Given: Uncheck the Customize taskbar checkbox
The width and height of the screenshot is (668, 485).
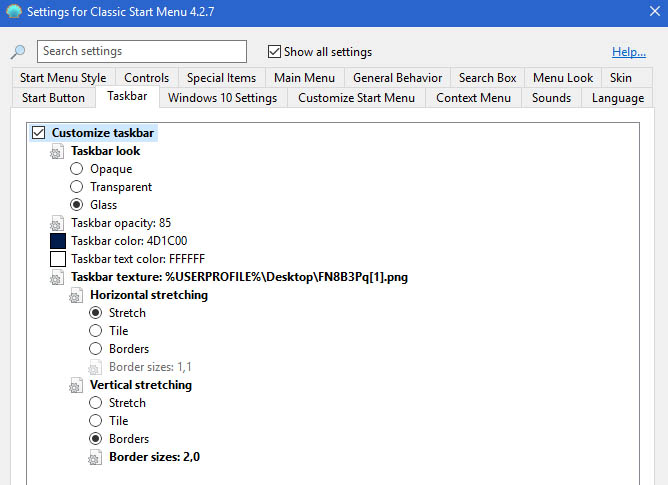Looking at the screenshot, I should click(x=39, y=133).
